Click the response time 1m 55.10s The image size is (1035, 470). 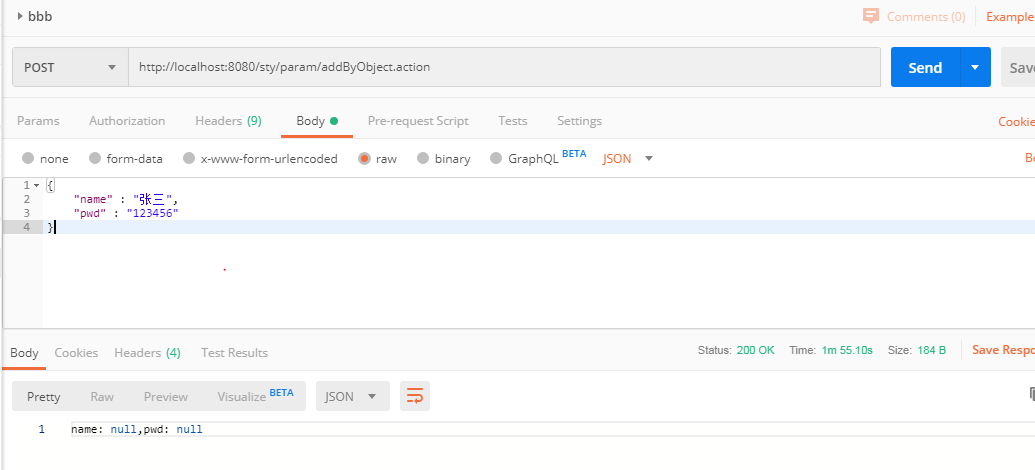[x=847, y=350]
